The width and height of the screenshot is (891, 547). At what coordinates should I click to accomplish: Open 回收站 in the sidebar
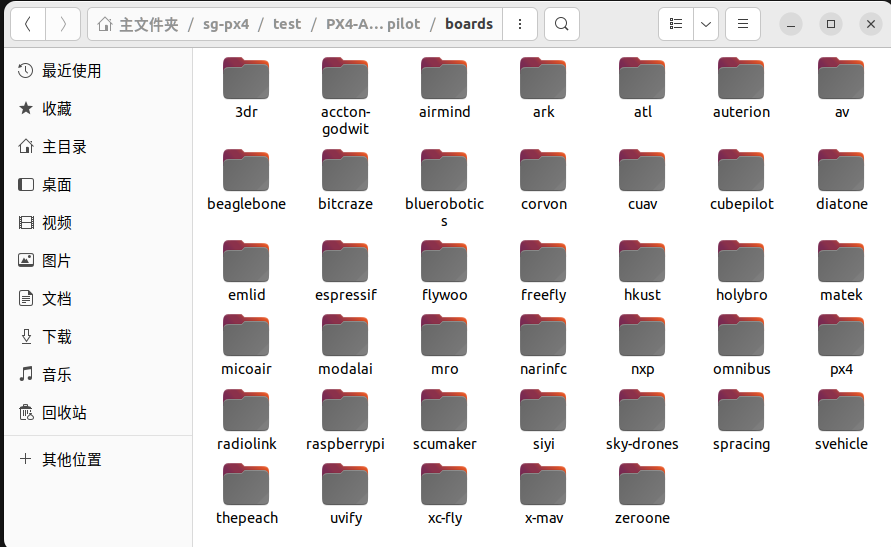tap(98, 413)
